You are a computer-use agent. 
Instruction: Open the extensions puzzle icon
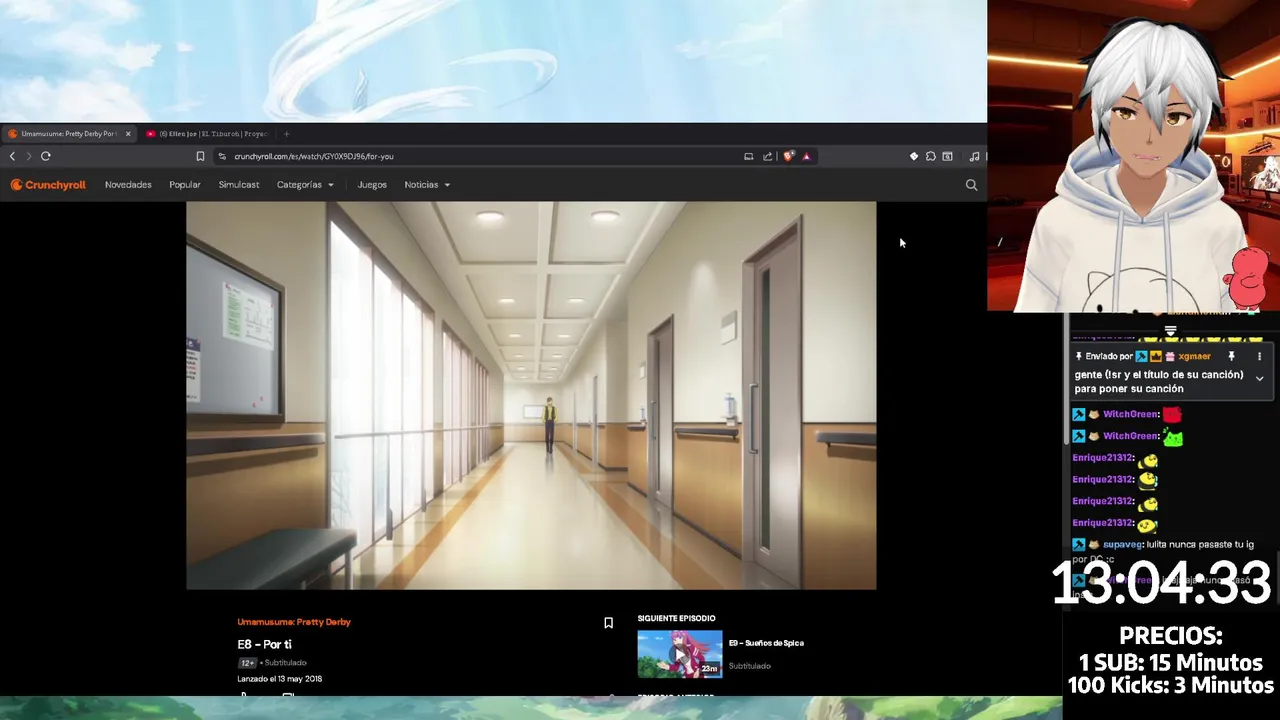click(930, 156)
